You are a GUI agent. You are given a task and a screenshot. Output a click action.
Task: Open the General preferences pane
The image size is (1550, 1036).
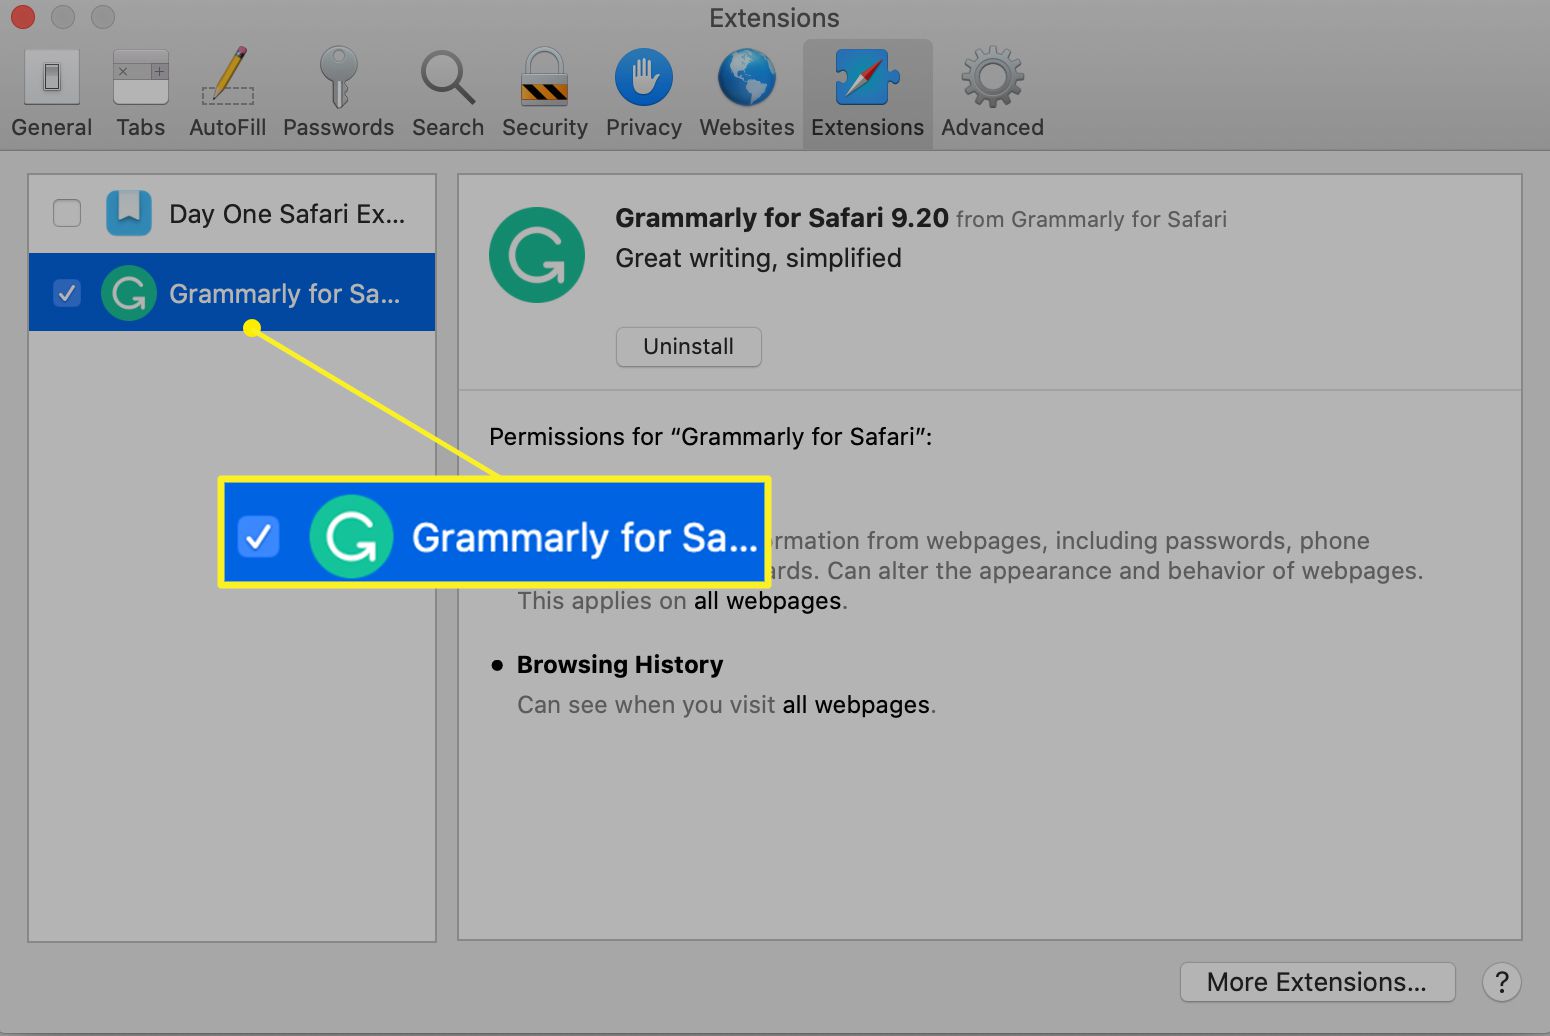52,94
